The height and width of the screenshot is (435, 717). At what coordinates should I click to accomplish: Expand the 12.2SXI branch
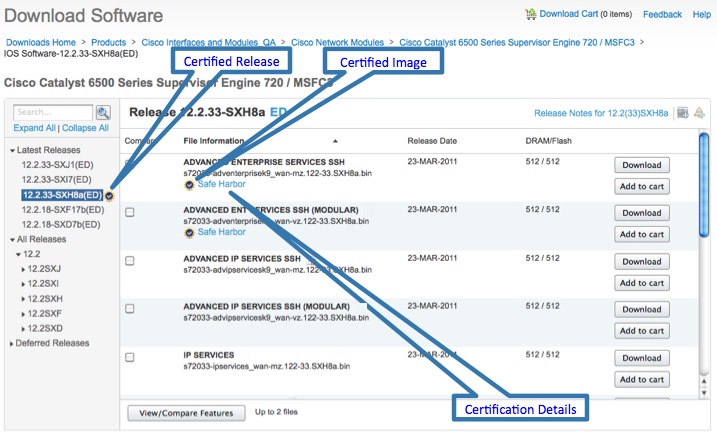[x=23, y=284]
